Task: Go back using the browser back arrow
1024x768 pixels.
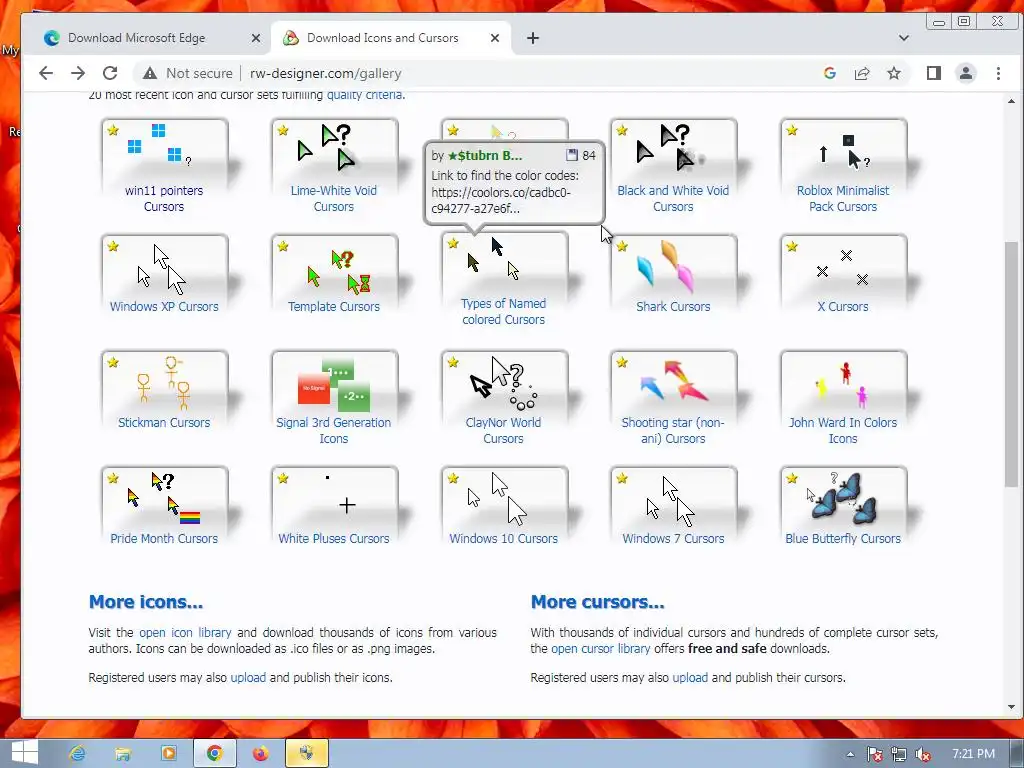Action: (x=46, y=73)
